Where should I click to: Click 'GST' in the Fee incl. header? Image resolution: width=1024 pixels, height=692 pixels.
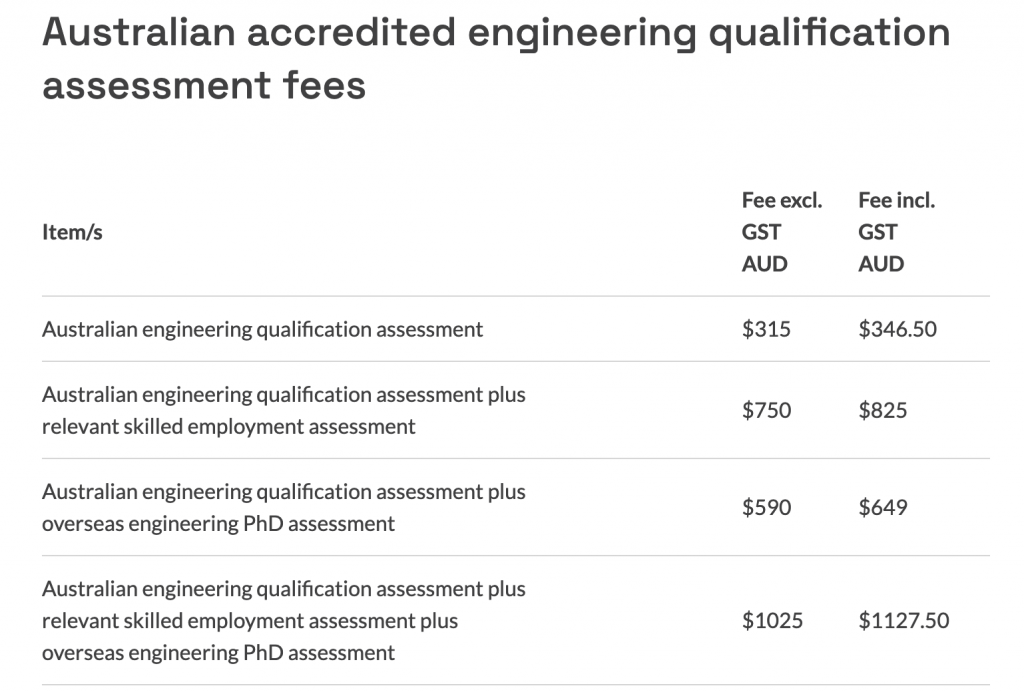878,232
